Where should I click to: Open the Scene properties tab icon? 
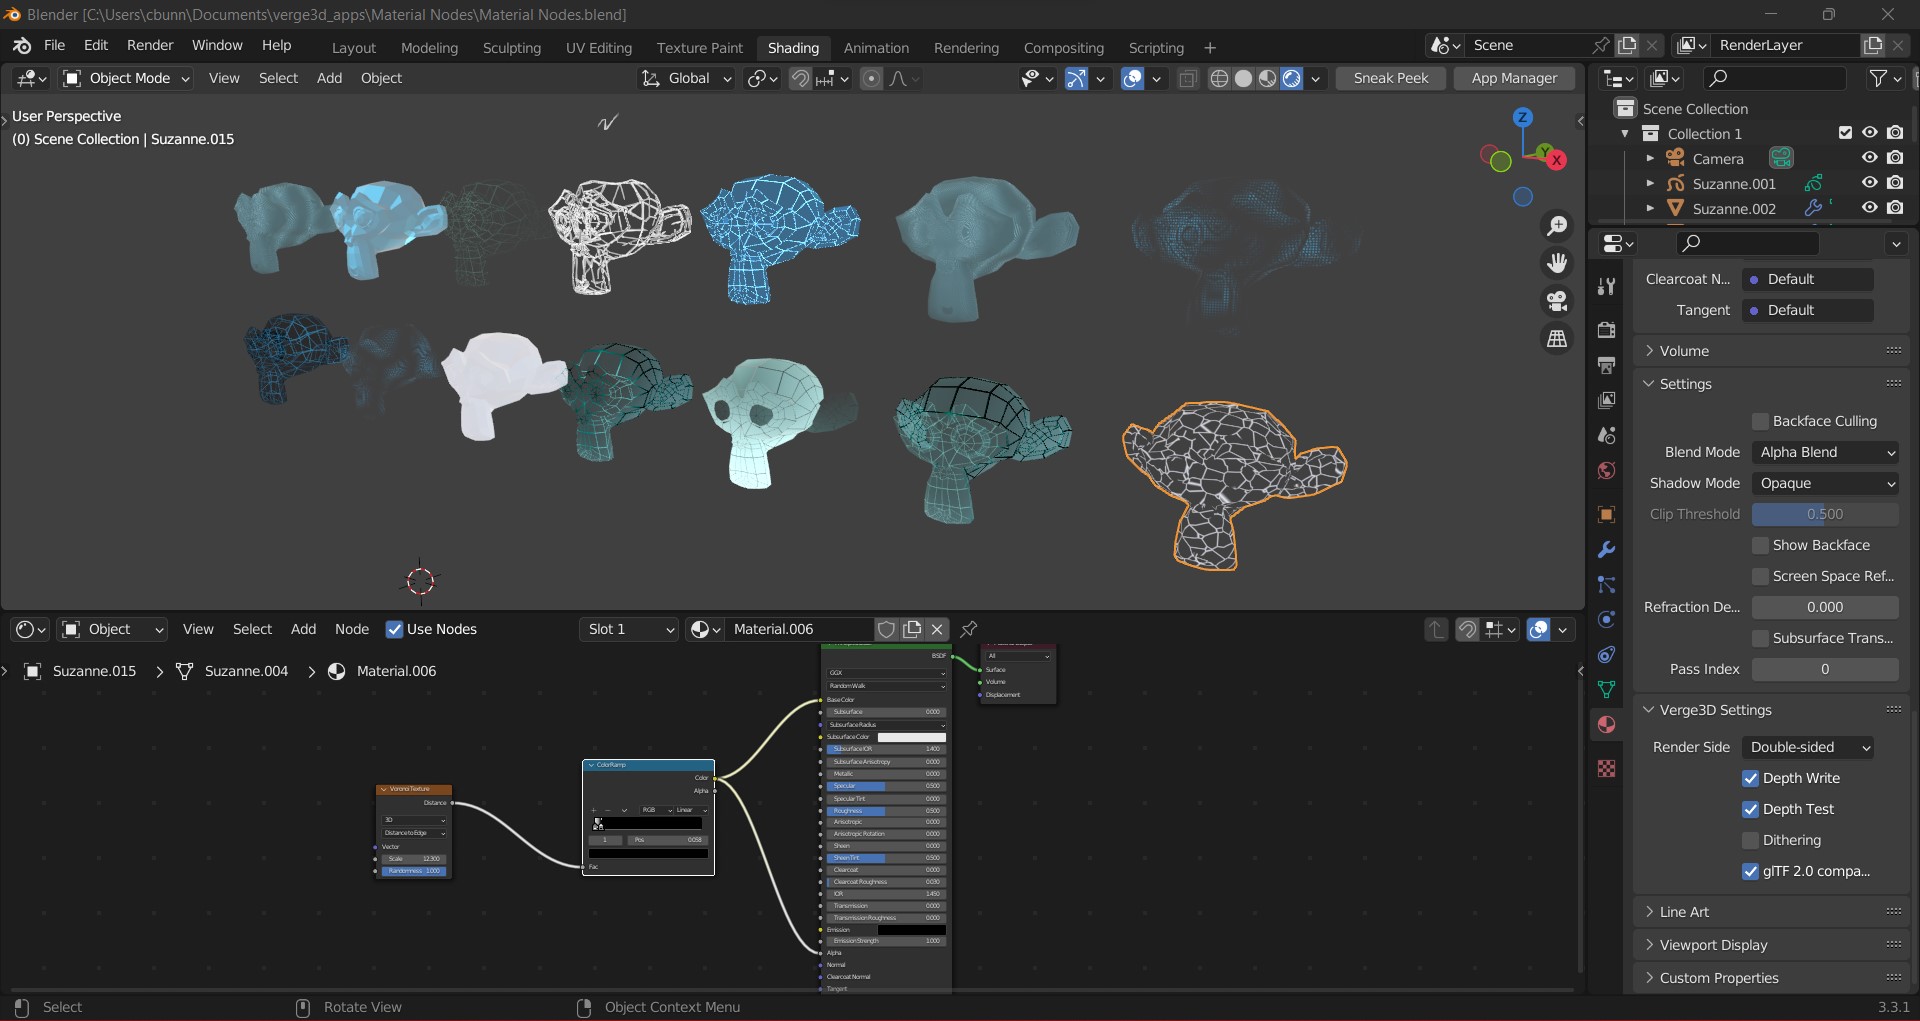pyautogui.click(x=1607, y=435)
